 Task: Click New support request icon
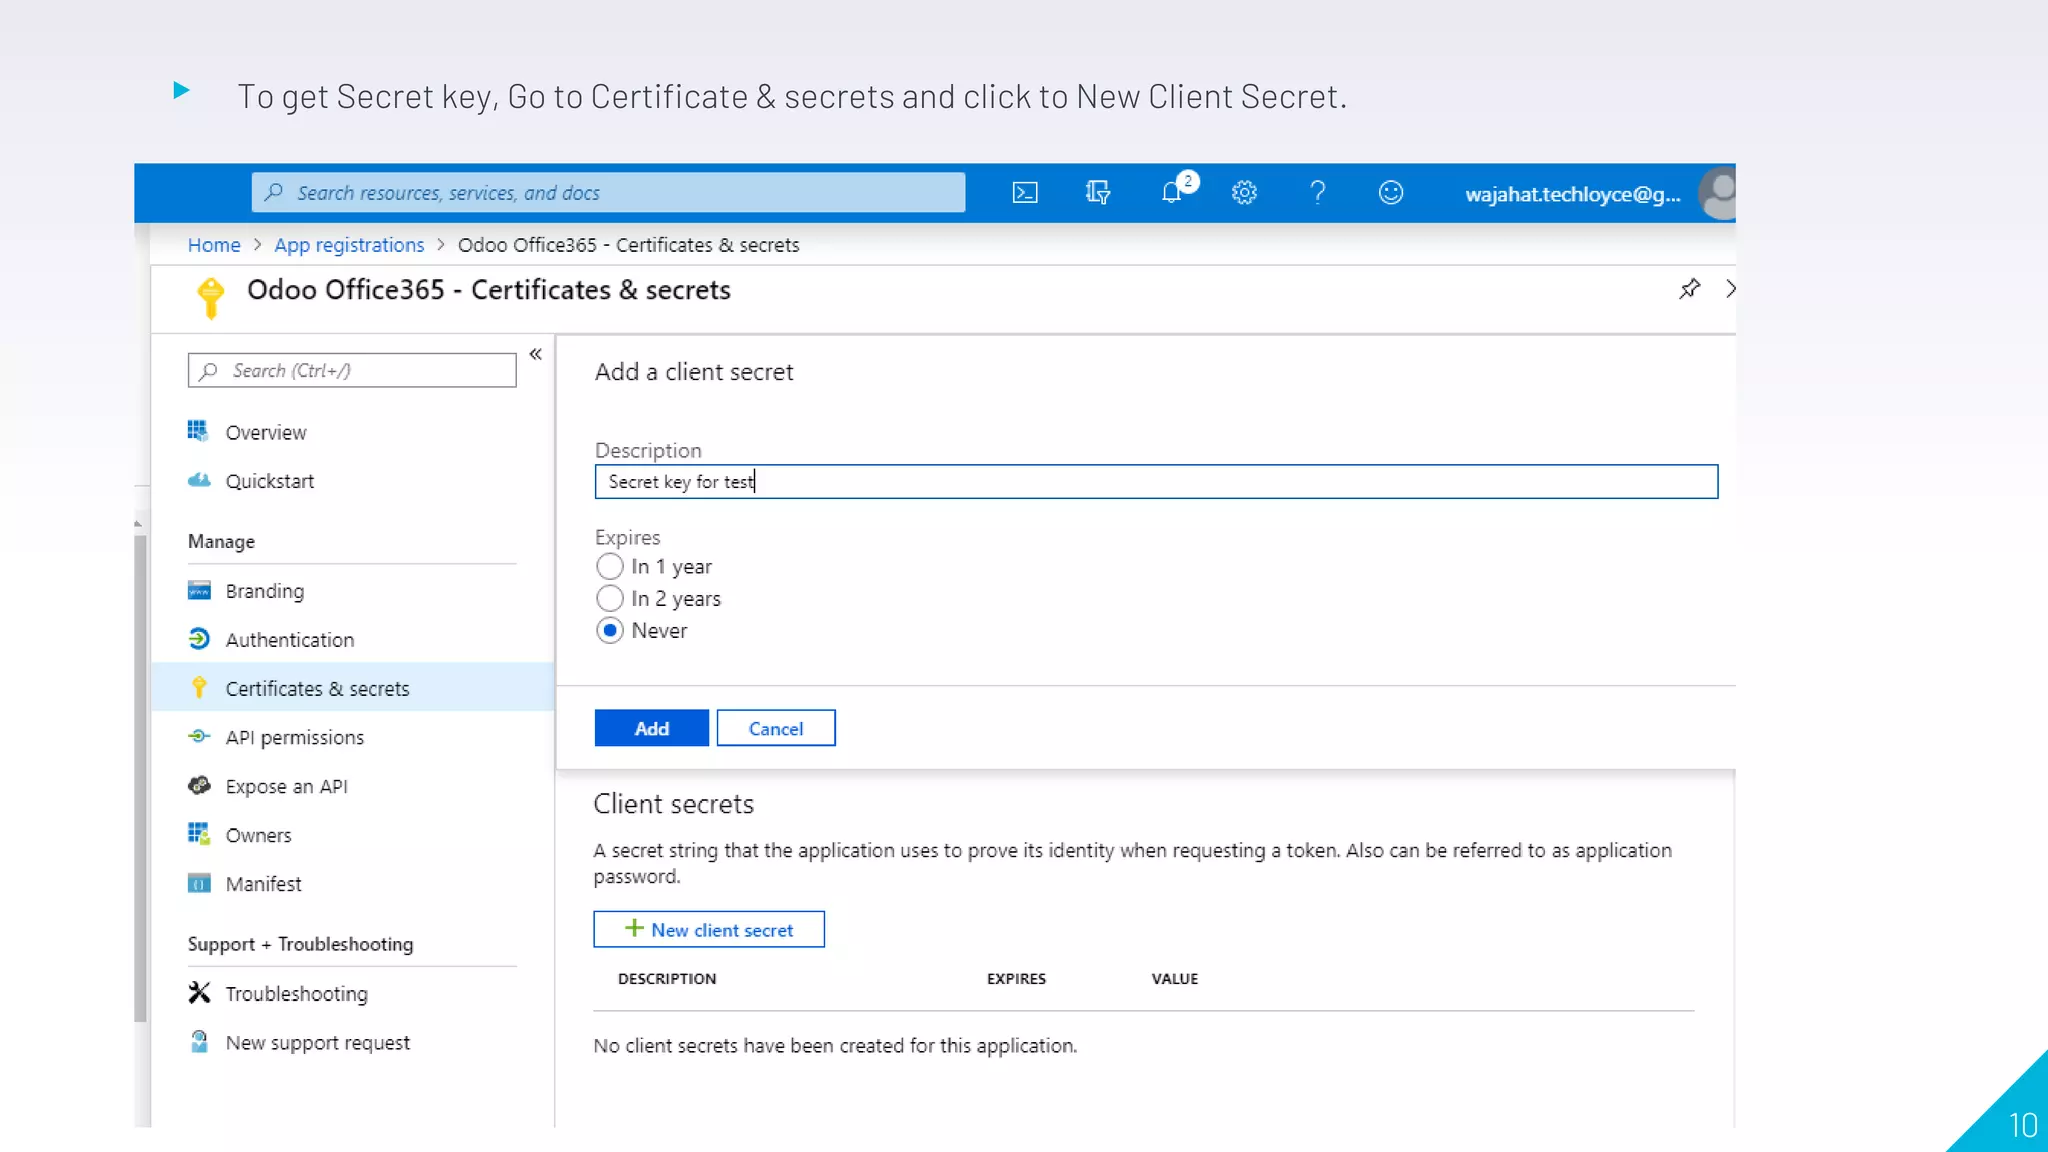tap(199, 1042)
